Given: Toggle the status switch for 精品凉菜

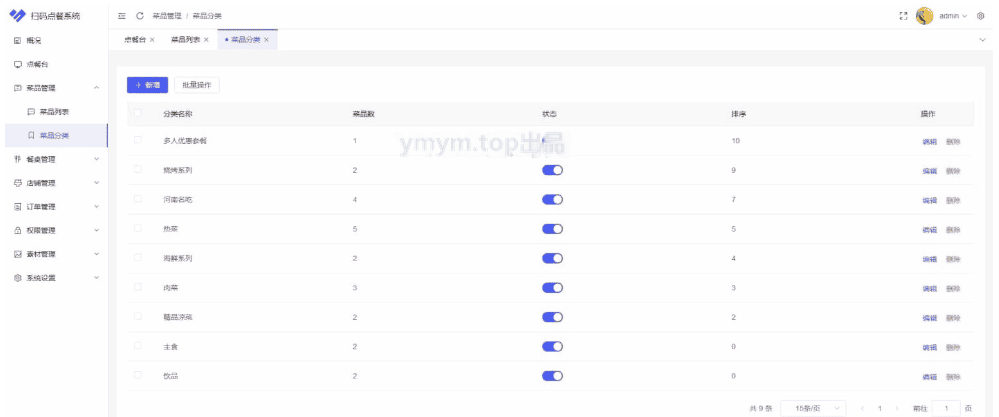Looking at the screenshot, I should (552, 317).
